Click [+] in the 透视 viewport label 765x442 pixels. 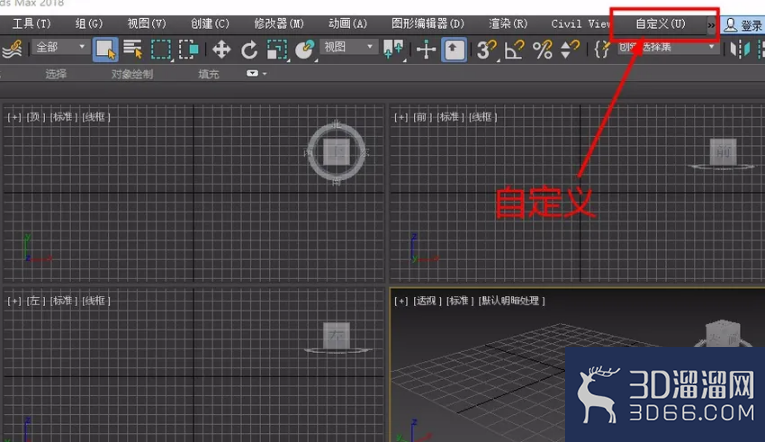401,301
